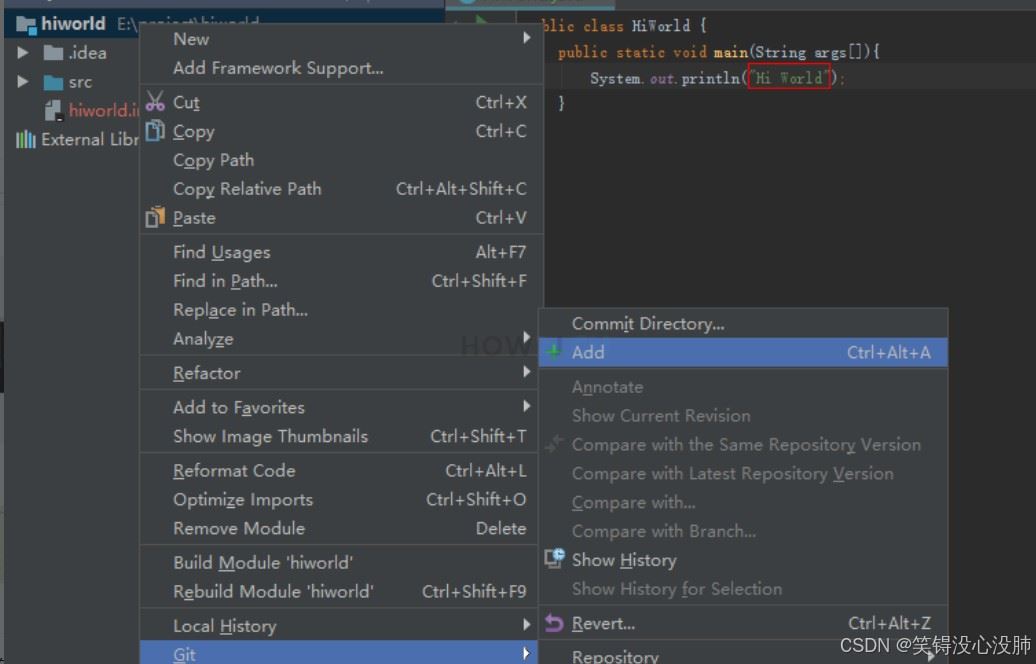Click the purple Revert arrow icon

[554, 623]
